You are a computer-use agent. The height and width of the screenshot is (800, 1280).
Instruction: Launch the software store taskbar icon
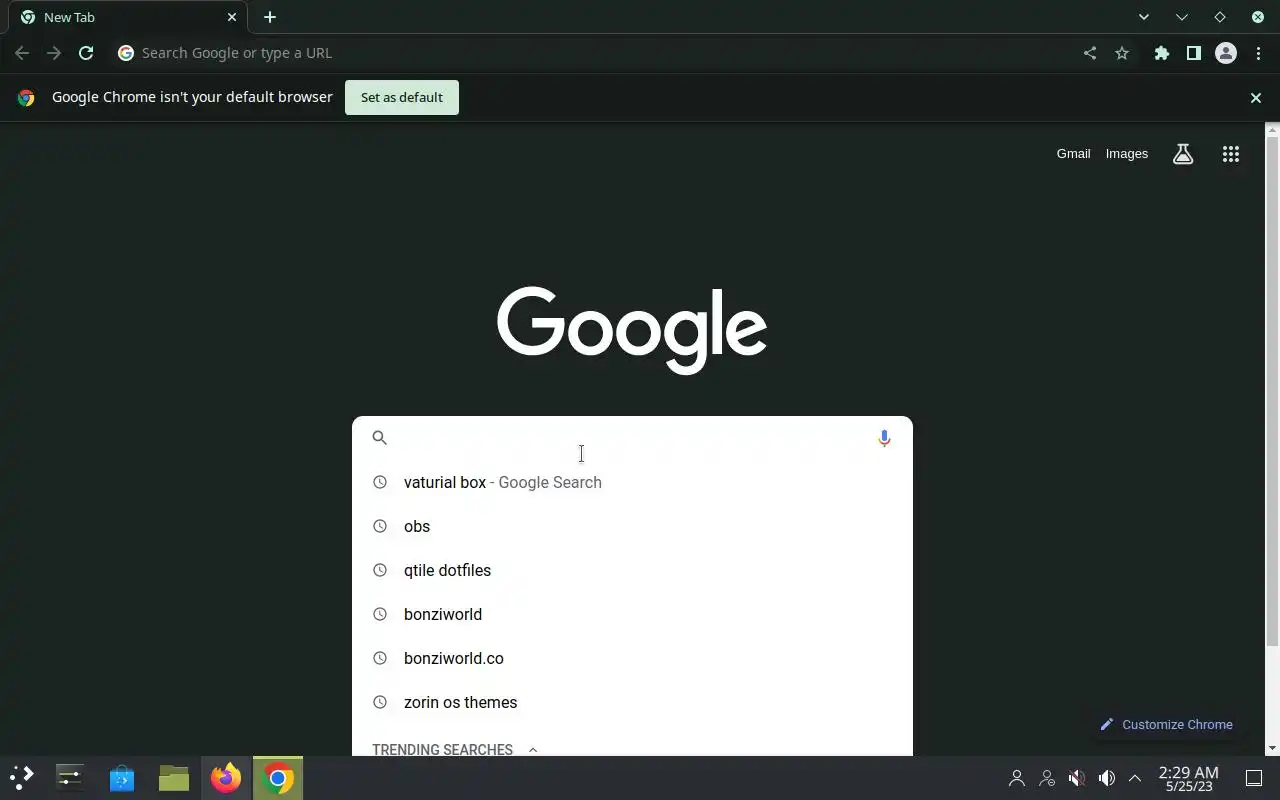122,778
